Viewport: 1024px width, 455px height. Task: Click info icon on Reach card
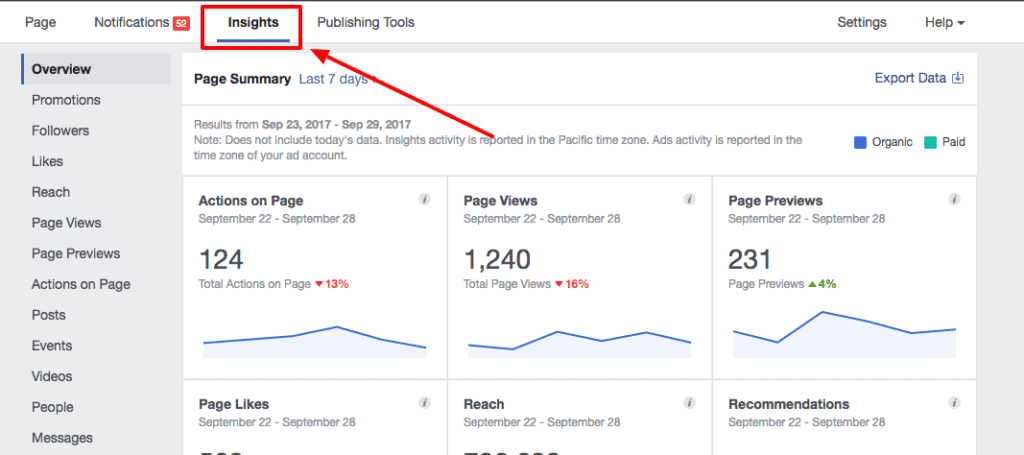pos(690,403)
